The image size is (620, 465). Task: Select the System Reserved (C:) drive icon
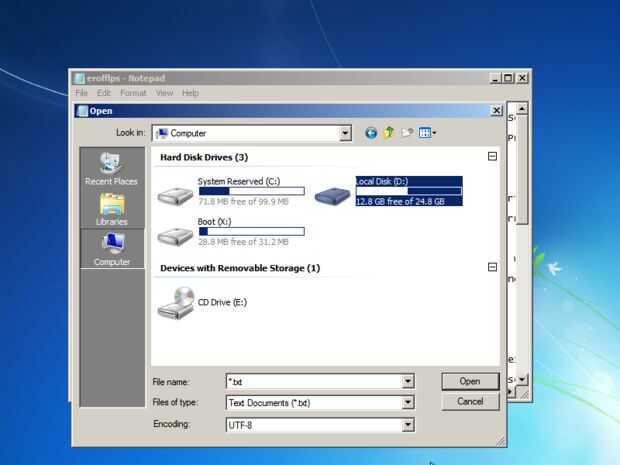point(175,195)
